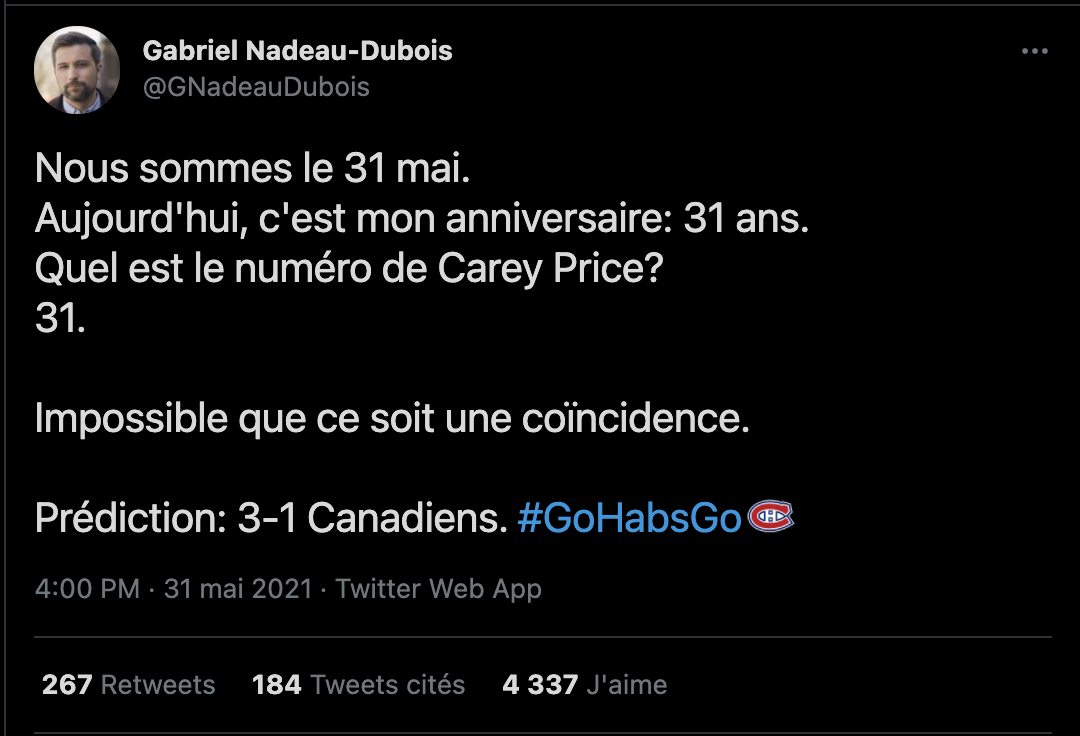Click the 4:00 PM timestamp
Image resolution: width=1080 pixels, height=736 pixels.
(x=87, y=589)
